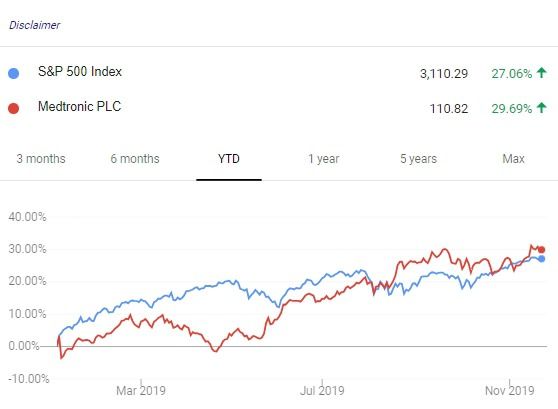This screenshot has height=409, width=558.
Task: Click the Medtronic price 110.82
Action: pyautogui.click(x=449, y=109)
